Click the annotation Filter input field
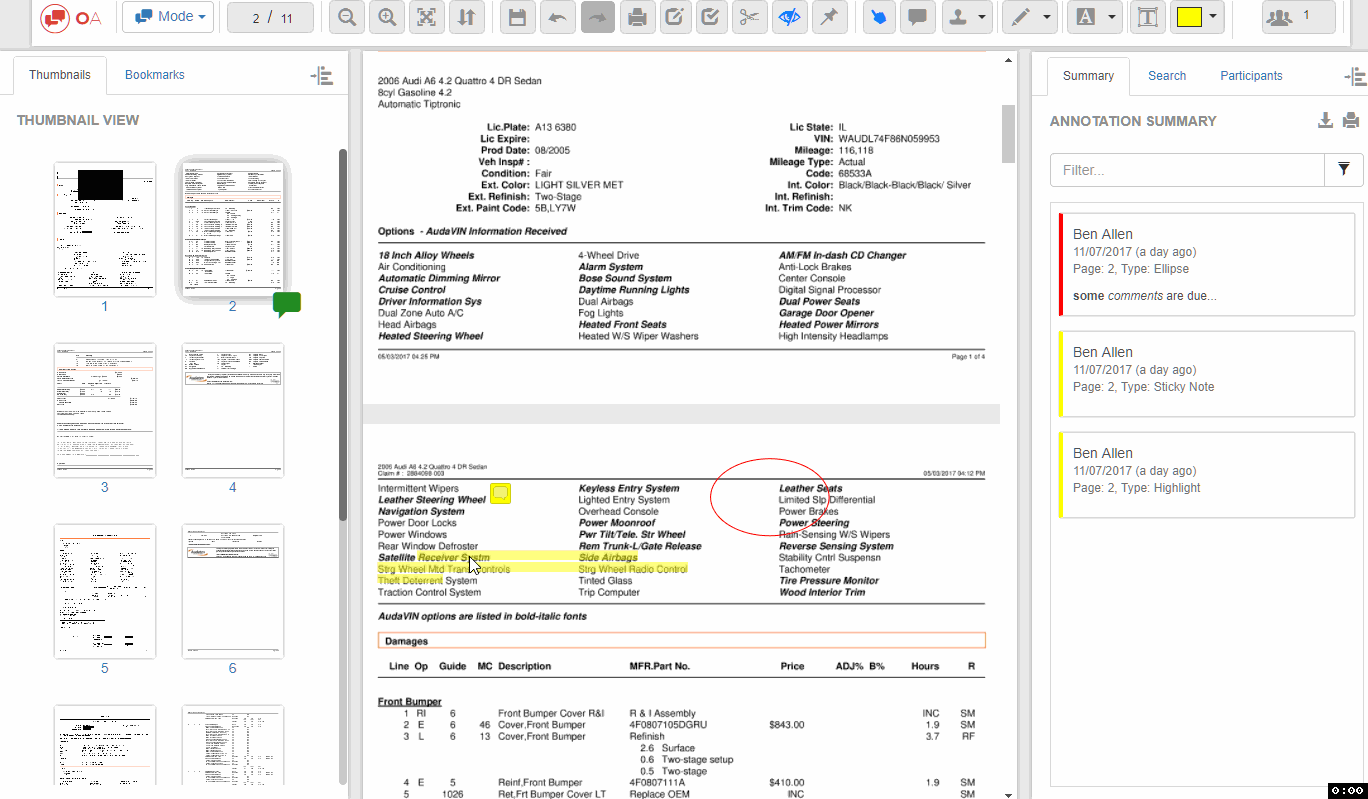 pos(1187,170)
